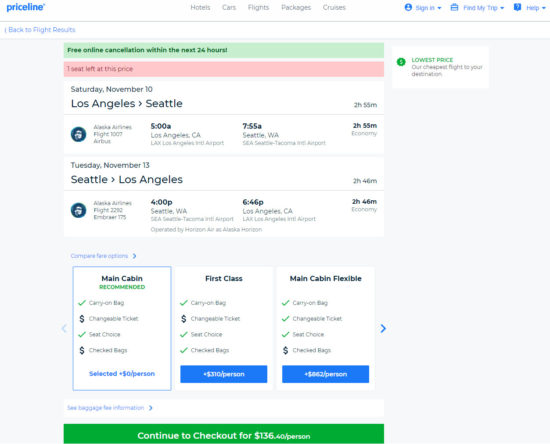Go Back to Flight Results

tap(40, 30)
